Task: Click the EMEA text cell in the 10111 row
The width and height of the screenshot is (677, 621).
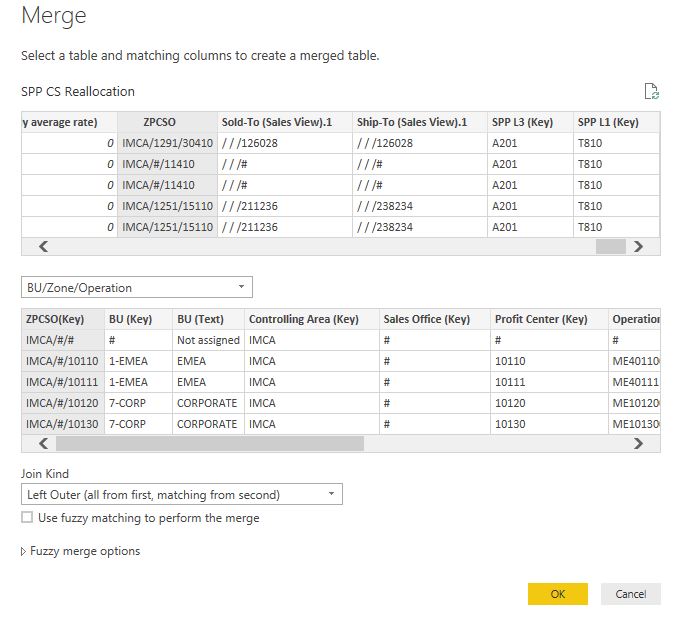Action: [x=209, y=382]
